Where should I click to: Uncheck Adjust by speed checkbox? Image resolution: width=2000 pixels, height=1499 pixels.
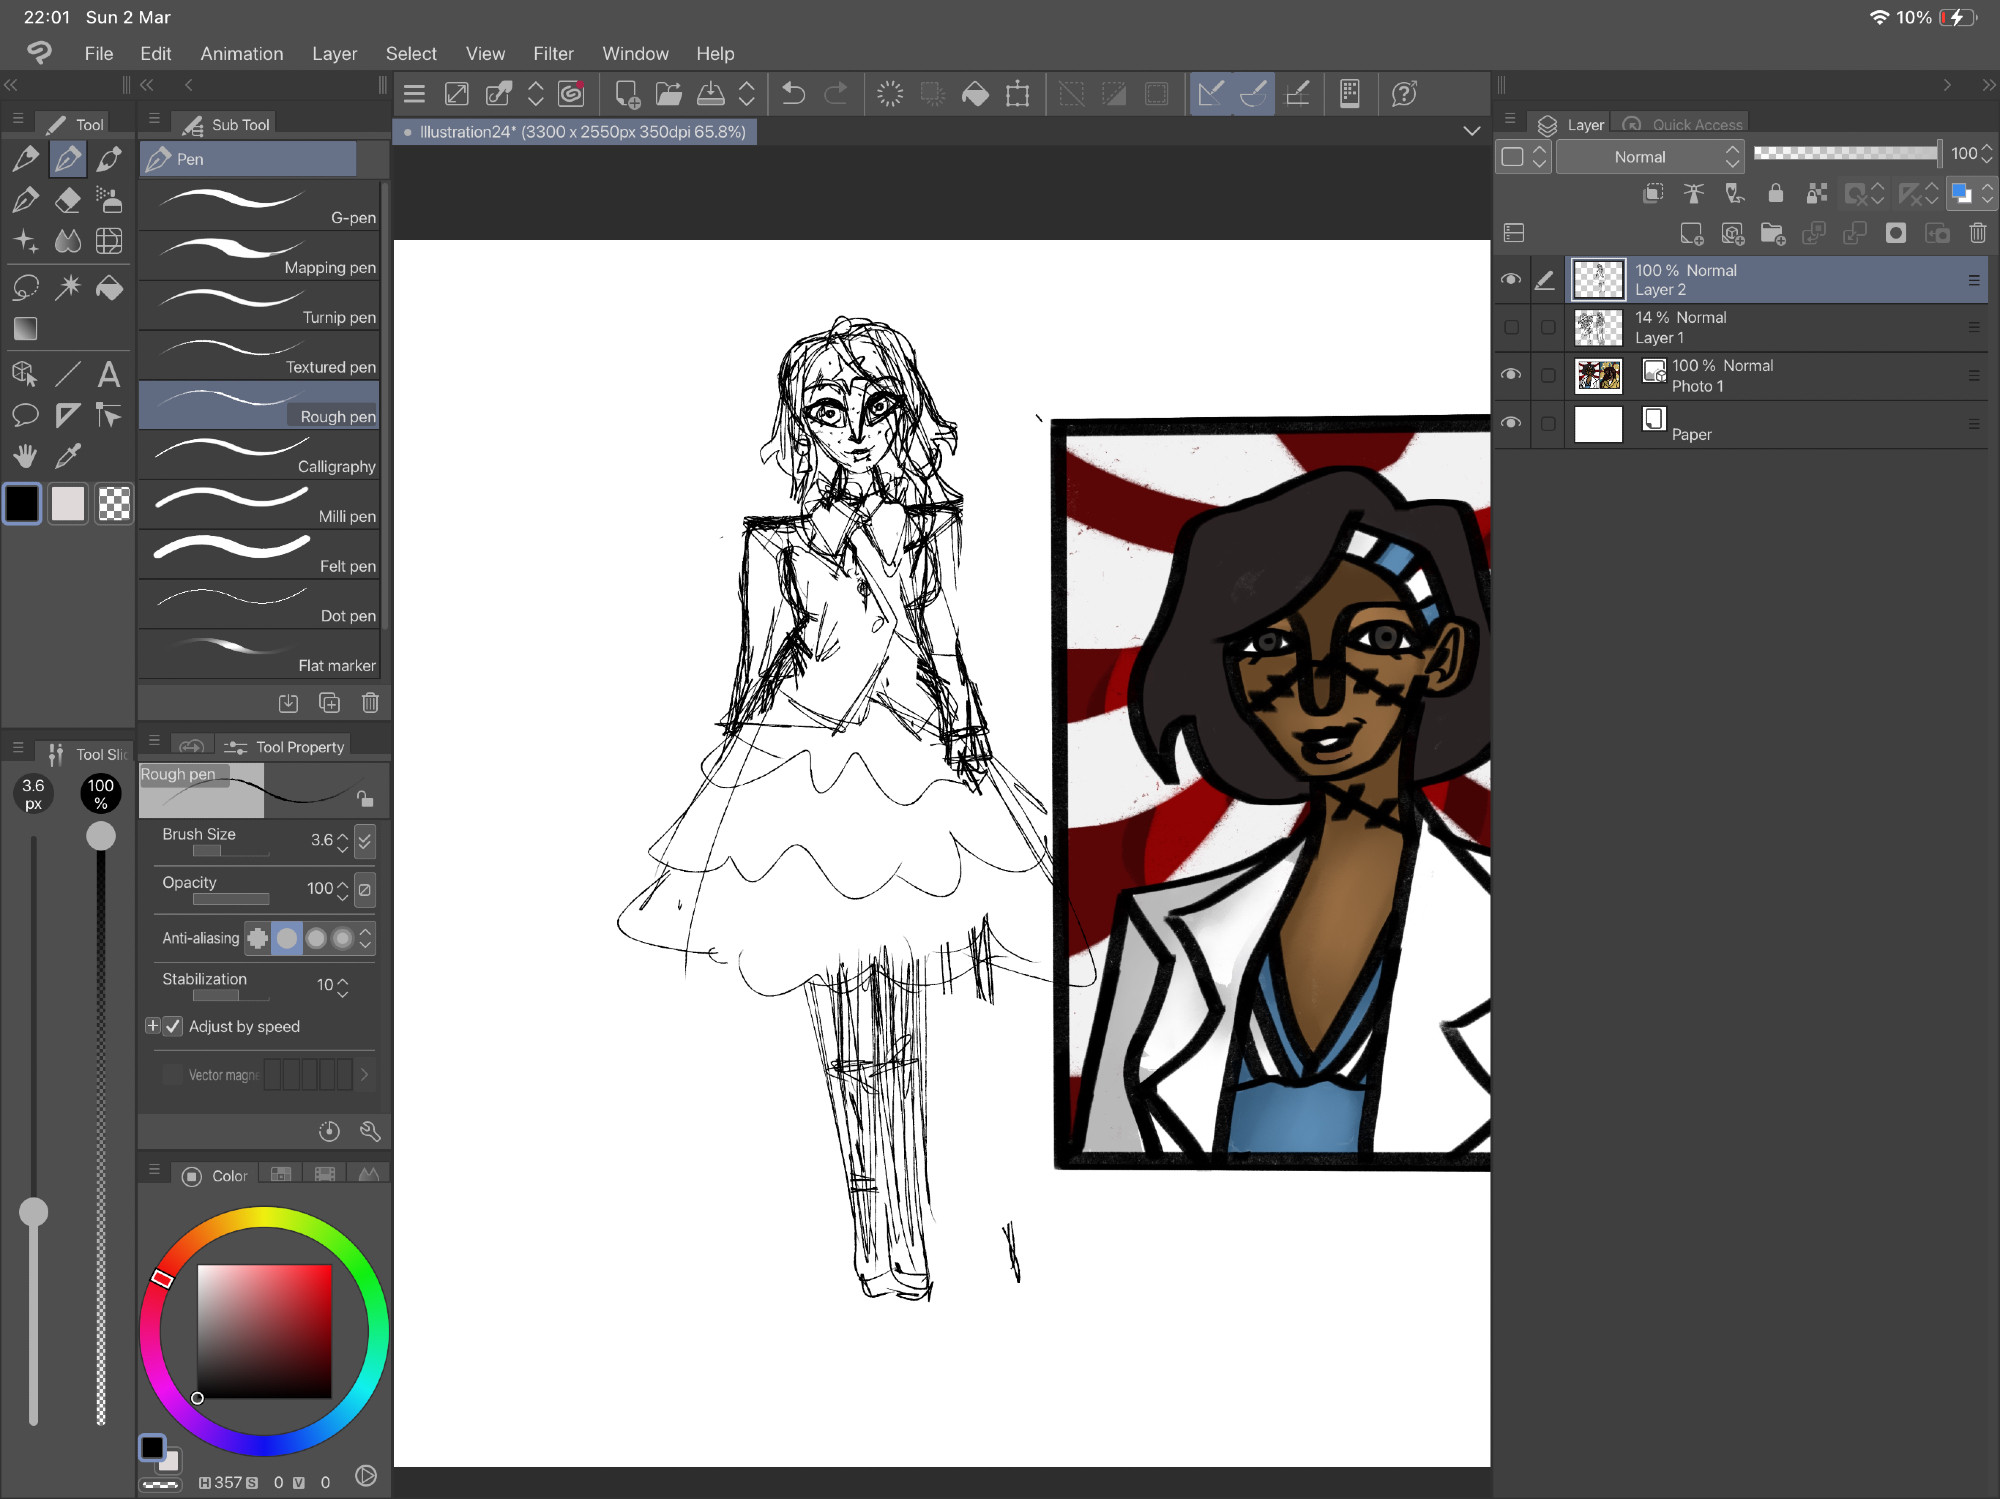(173, 1027)
